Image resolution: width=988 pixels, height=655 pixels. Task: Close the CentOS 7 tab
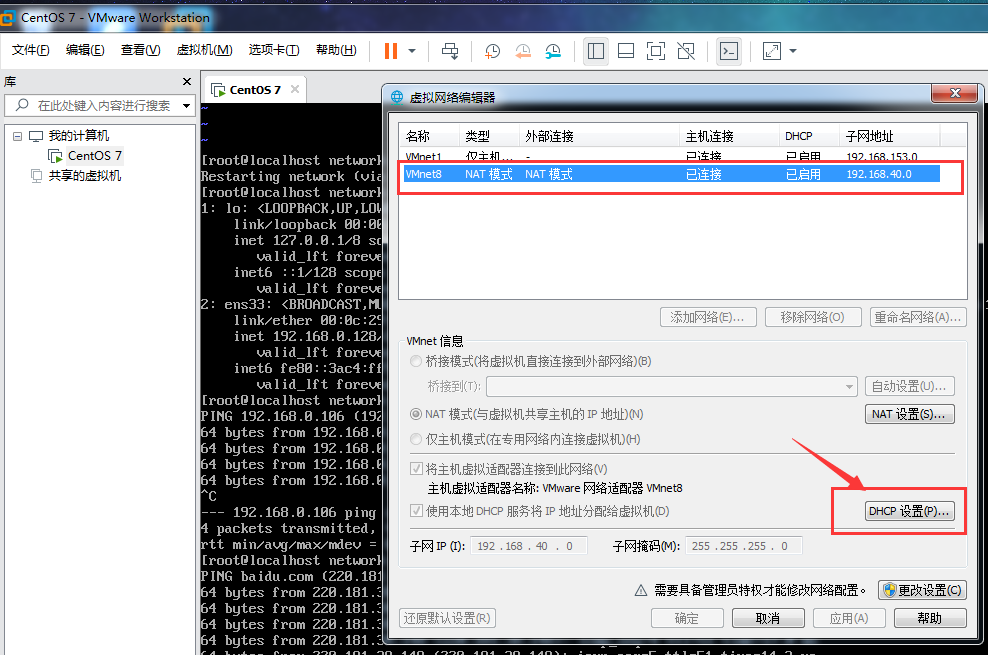[x=295, y=89]
